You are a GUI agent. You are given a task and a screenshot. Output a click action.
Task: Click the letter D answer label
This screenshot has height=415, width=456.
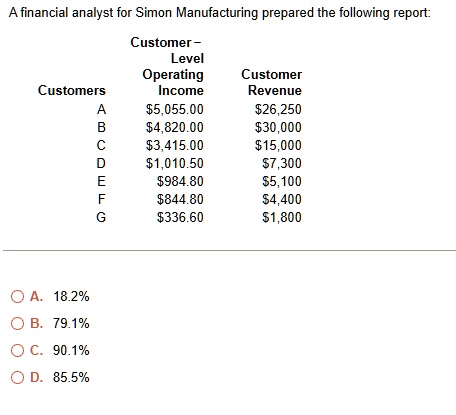(36, 377)
